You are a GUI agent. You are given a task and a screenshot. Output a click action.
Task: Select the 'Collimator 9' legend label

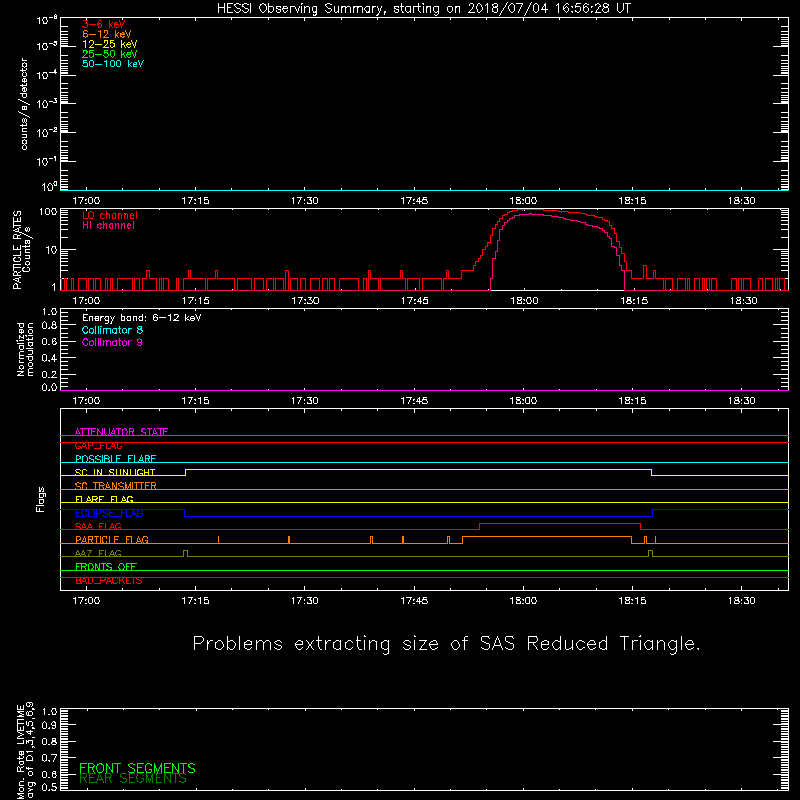(x=112, y=342)
